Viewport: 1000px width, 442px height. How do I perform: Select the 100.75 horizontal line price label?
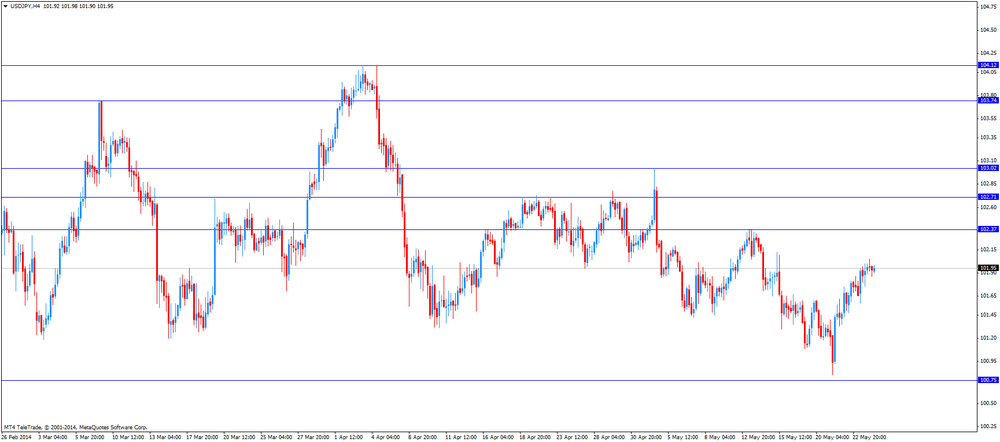click(988, 380)
